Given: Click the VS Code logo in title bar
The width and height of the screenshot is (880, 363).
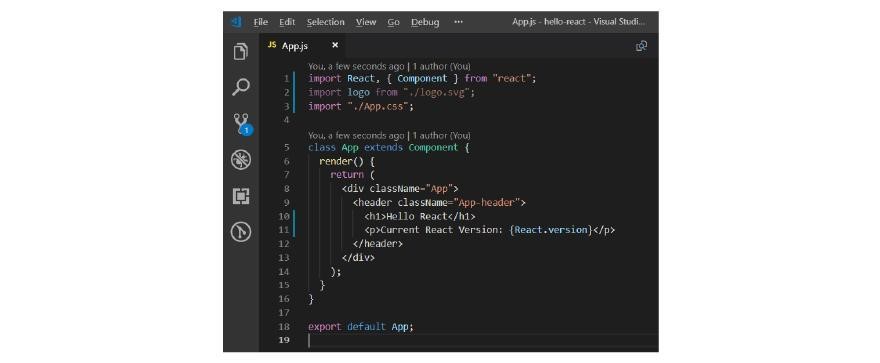Looking at the screenshot, I should pyautogui.click(x=236, y=22).
